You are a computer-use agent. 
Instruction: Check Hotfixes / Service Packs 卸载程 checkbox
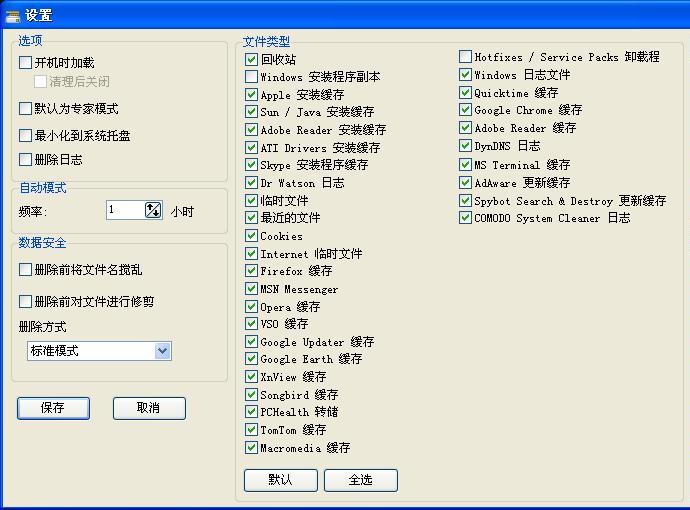click(x=466, y=57)
